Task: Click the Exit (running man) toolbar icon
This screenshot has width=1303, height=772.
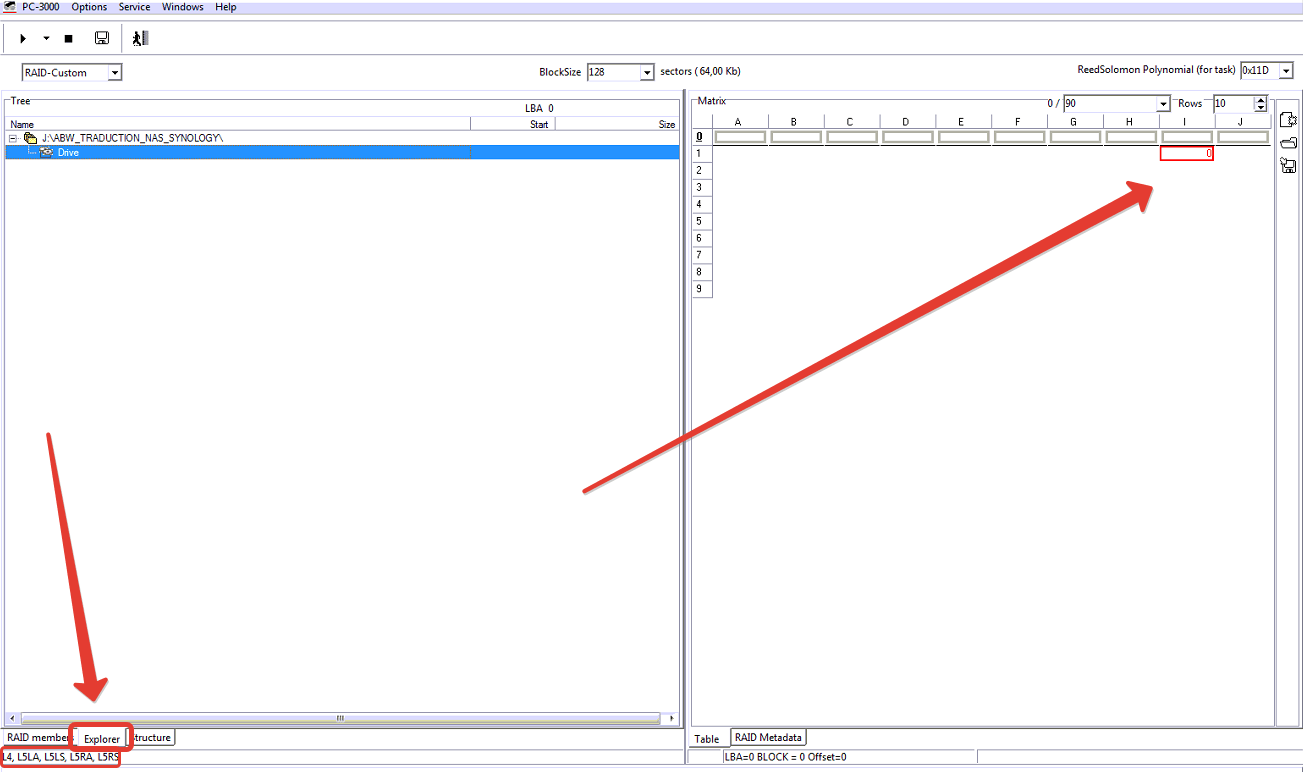Action: [x=140, y=38]
